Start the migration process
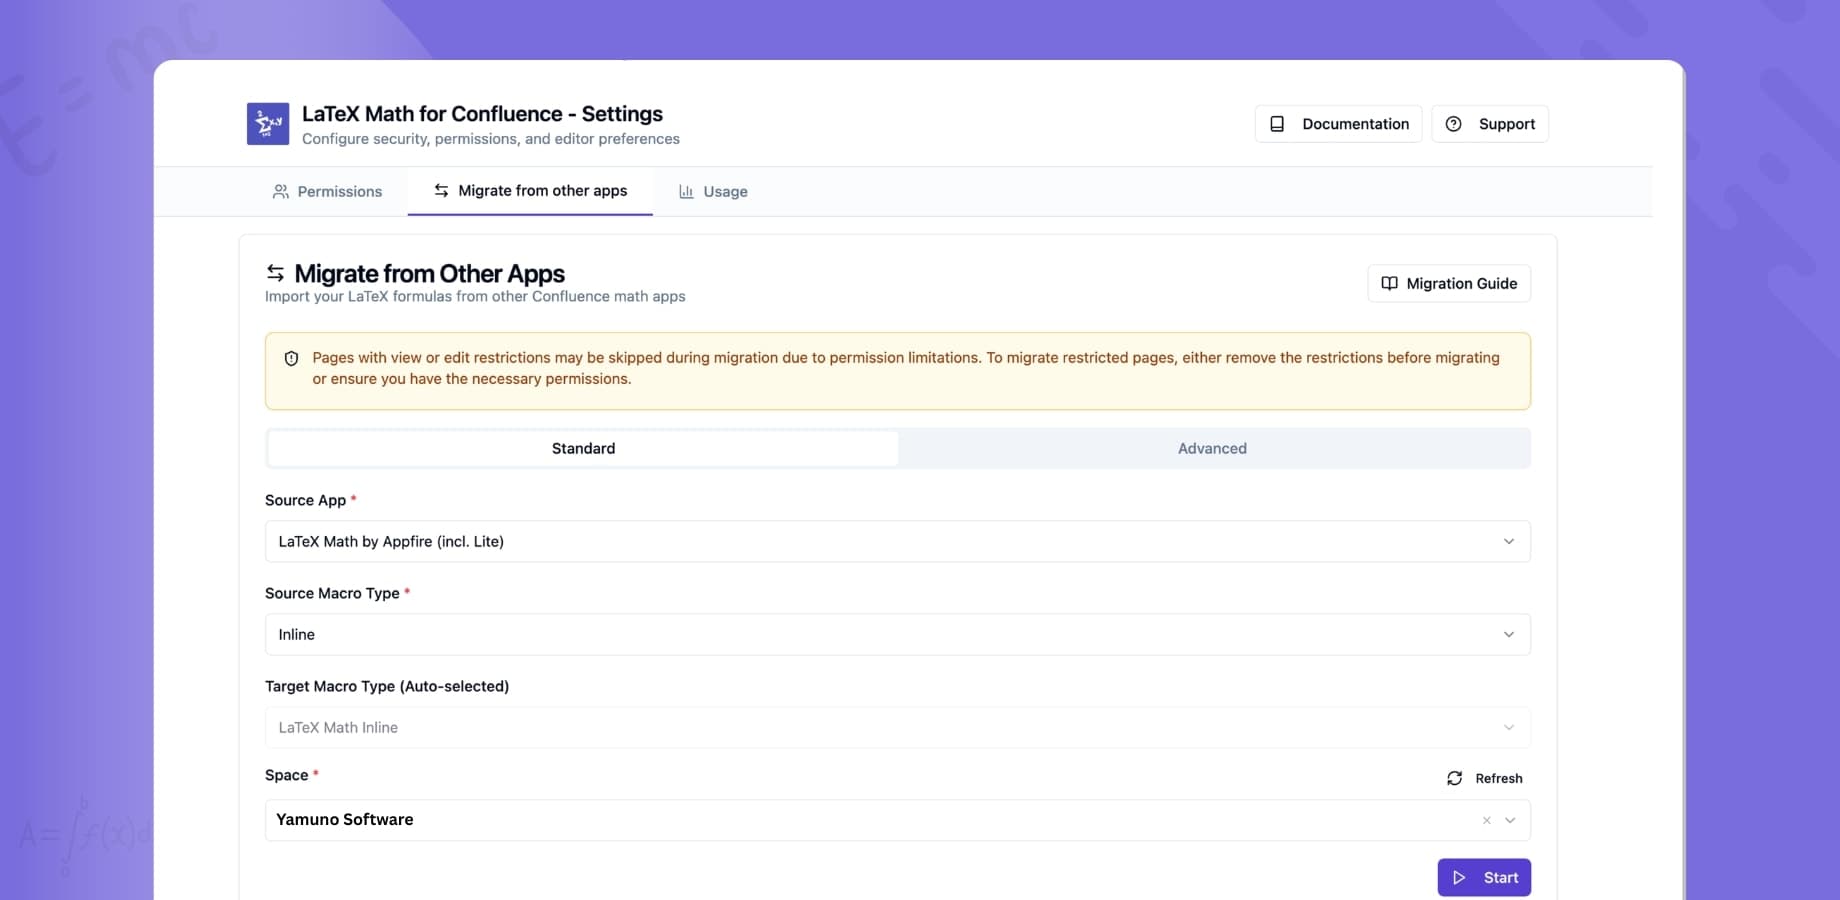 coord(1484,877)
